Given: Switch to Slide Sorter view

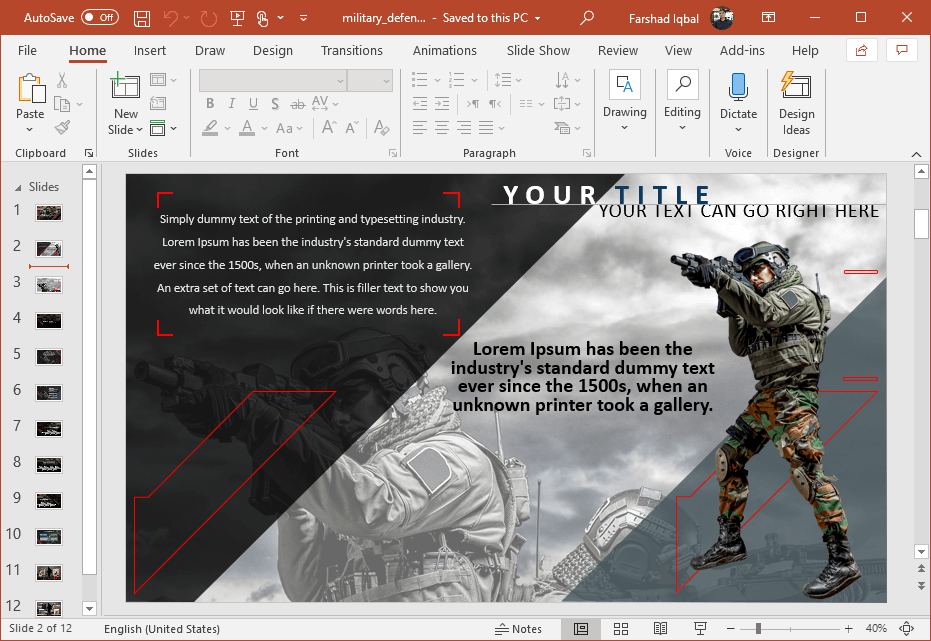Looking at the screenshot, I should coord(620,629).
